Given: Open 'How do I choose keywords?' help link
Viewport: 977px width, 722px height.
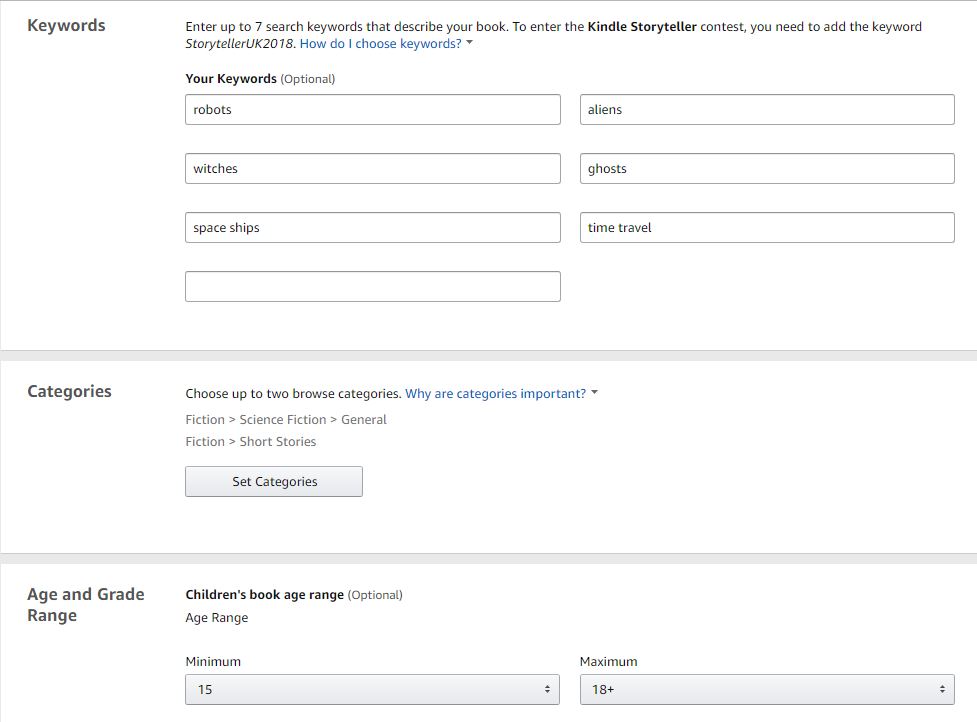Looking at the screenshot, I should tap(380, 44).
